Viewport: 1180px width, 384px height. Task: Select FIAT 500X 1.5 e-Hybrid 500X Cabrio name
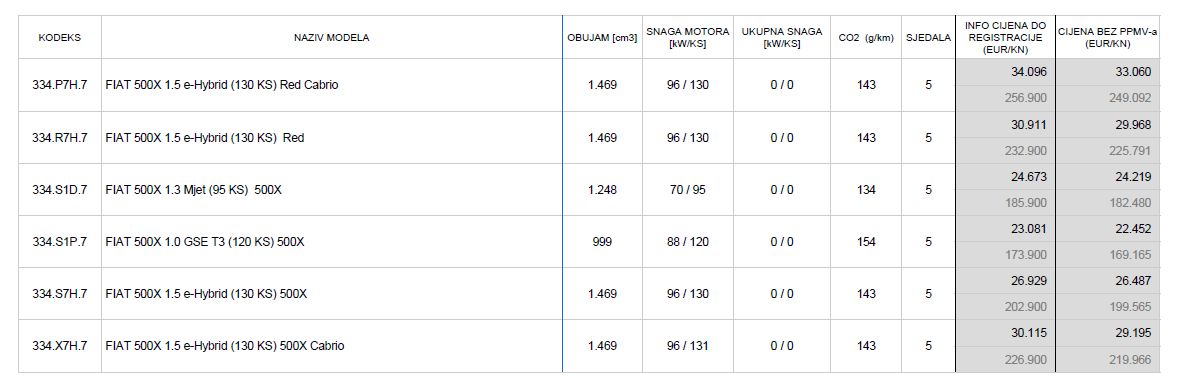click(225, 346)
